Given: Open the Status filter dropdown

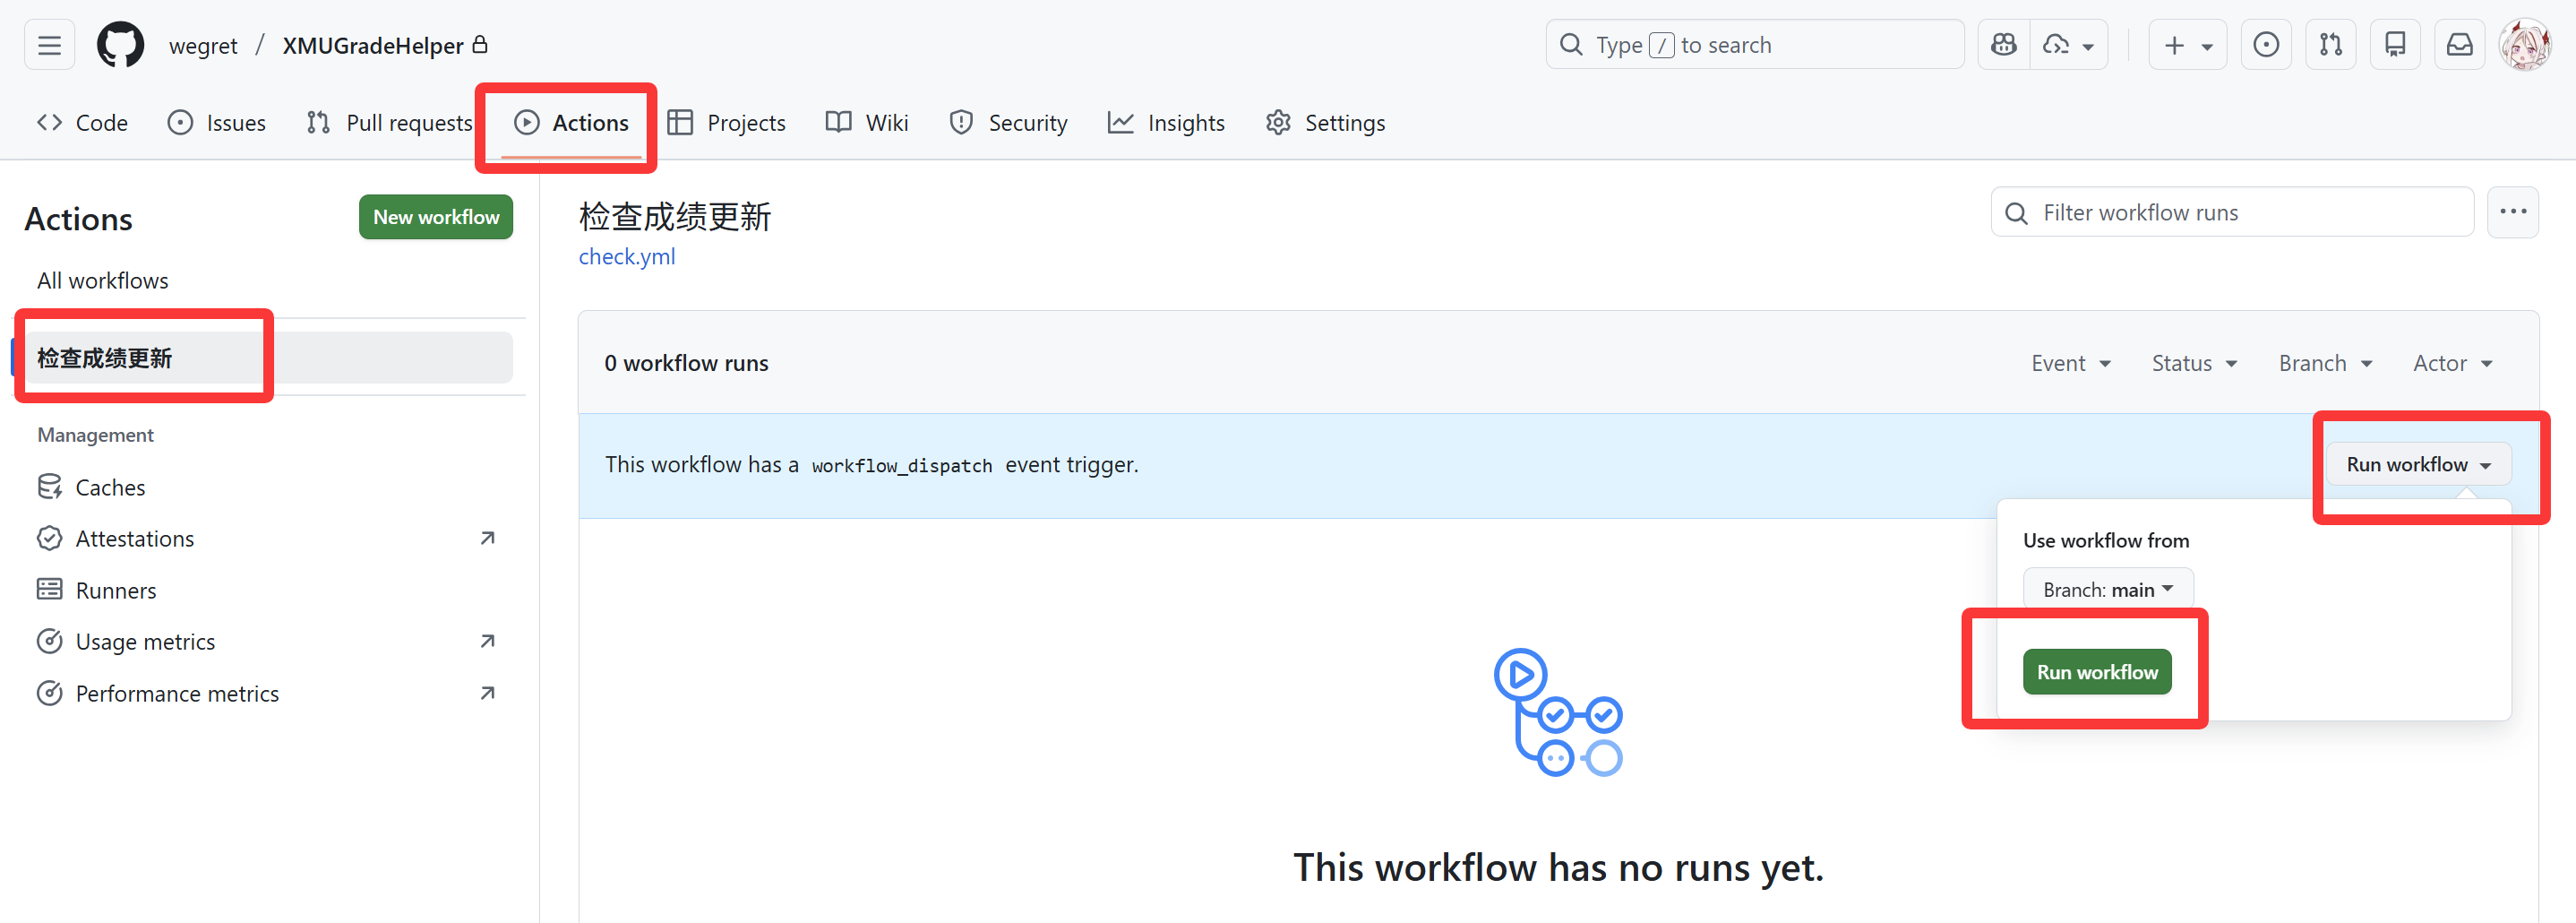Looking at the screenshot, I should (2194, 363).
